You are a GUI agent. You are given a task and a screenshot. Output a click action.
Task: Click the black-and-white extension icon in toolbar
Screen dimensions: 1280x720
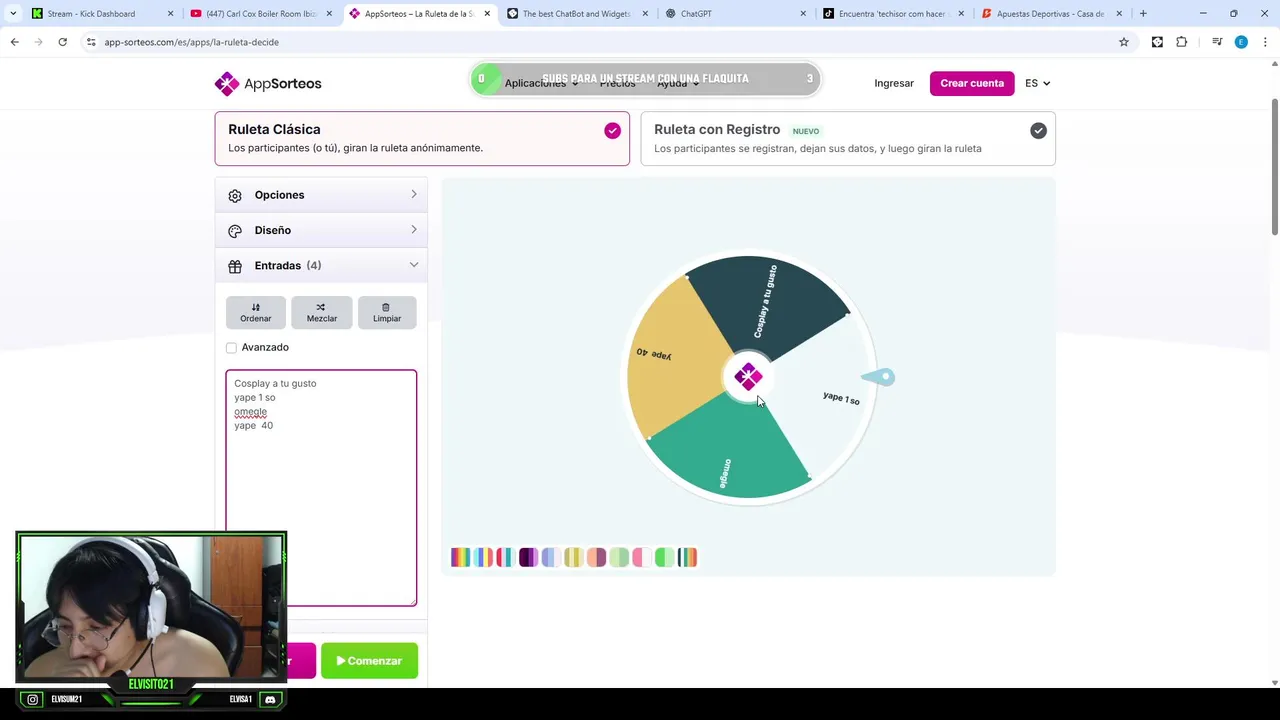(1157, 42)
